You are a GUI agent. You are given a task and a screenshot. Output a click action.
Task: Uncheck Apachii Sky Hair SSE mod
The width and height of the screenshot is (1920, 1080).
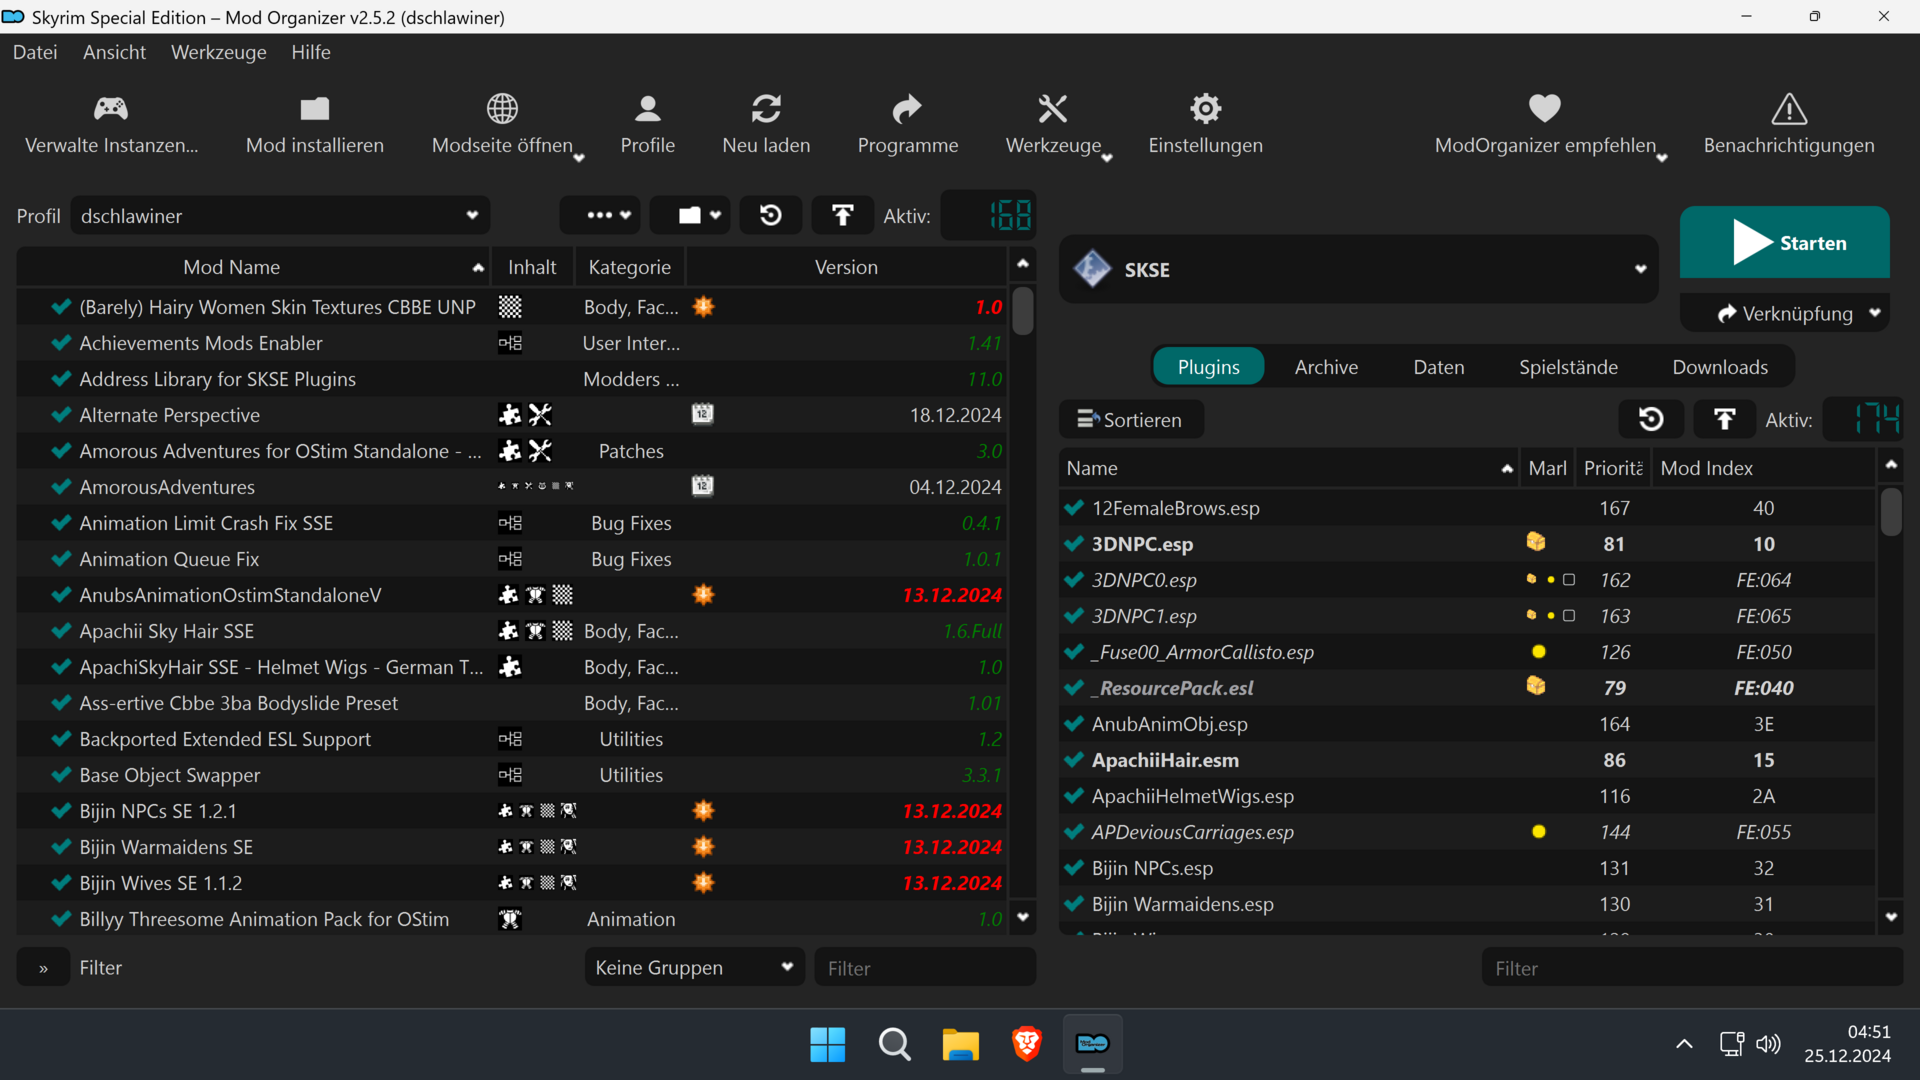[x=61, y=631]
